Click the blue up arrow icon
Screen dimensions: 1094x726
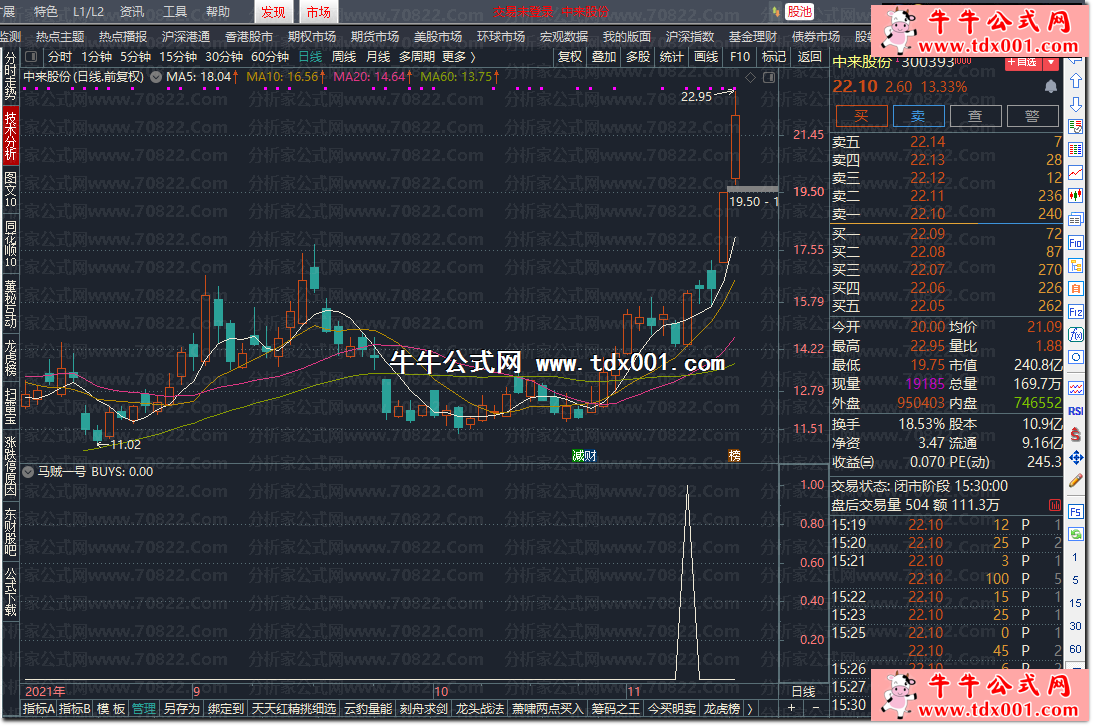[x=1076, y=80]
